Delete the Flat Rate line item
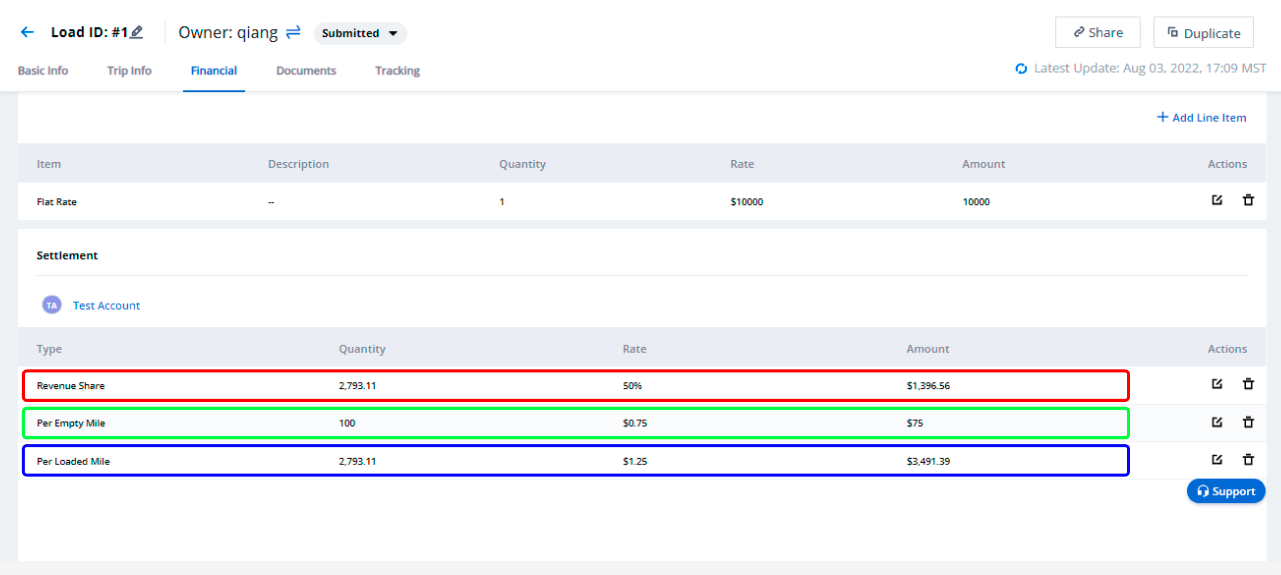Viewport: 1281px width, 575px height. 1248,200
